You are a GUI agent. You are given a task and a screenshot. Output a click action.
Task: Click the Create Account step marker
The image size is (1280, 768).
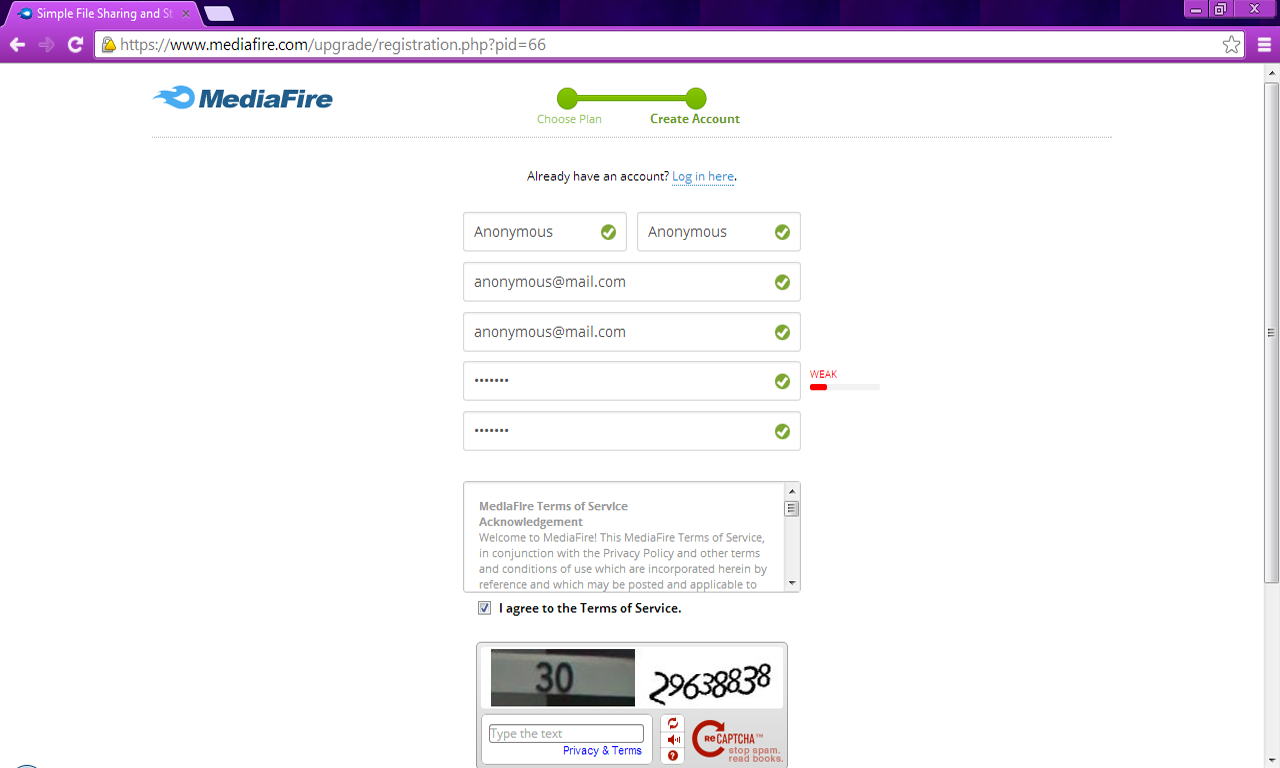pyautogui.click(x=694, y=99)
